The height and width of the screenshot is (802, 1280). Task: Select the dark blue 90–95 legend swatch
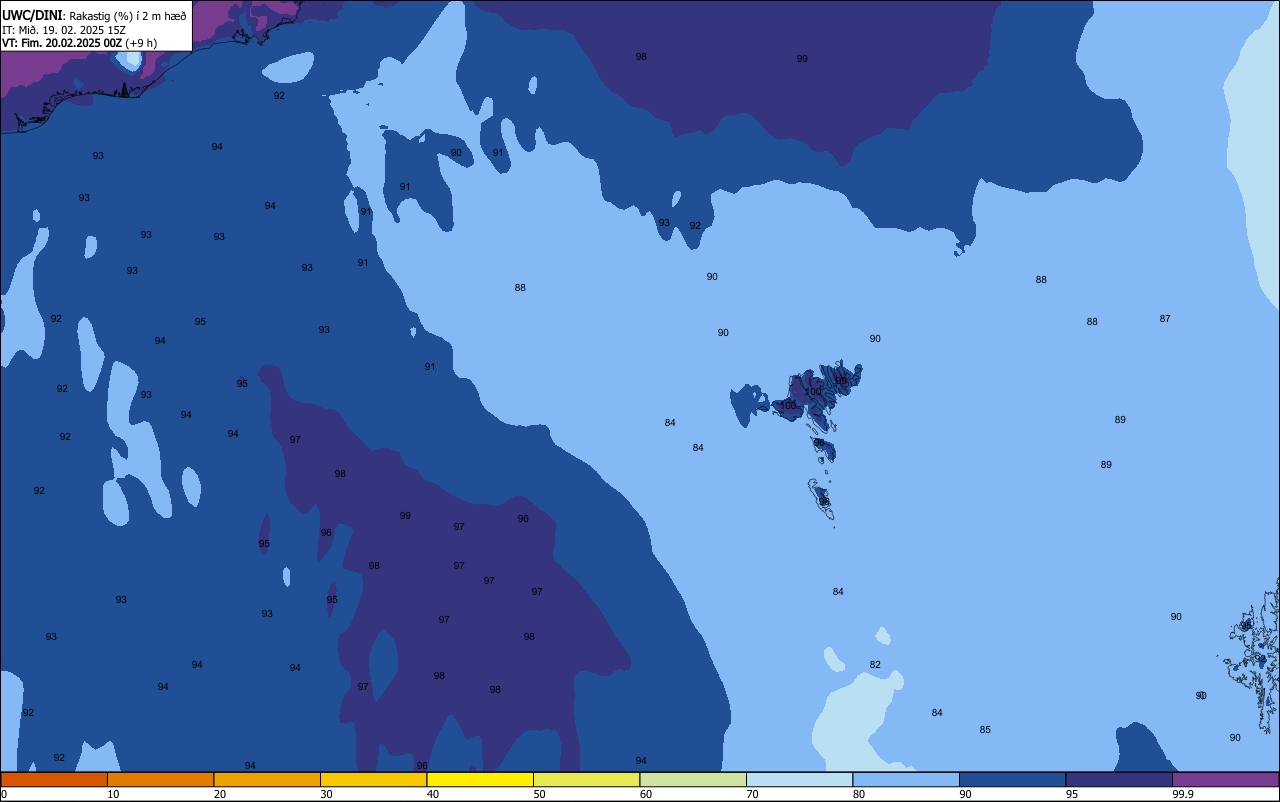tap(1012, 779)
